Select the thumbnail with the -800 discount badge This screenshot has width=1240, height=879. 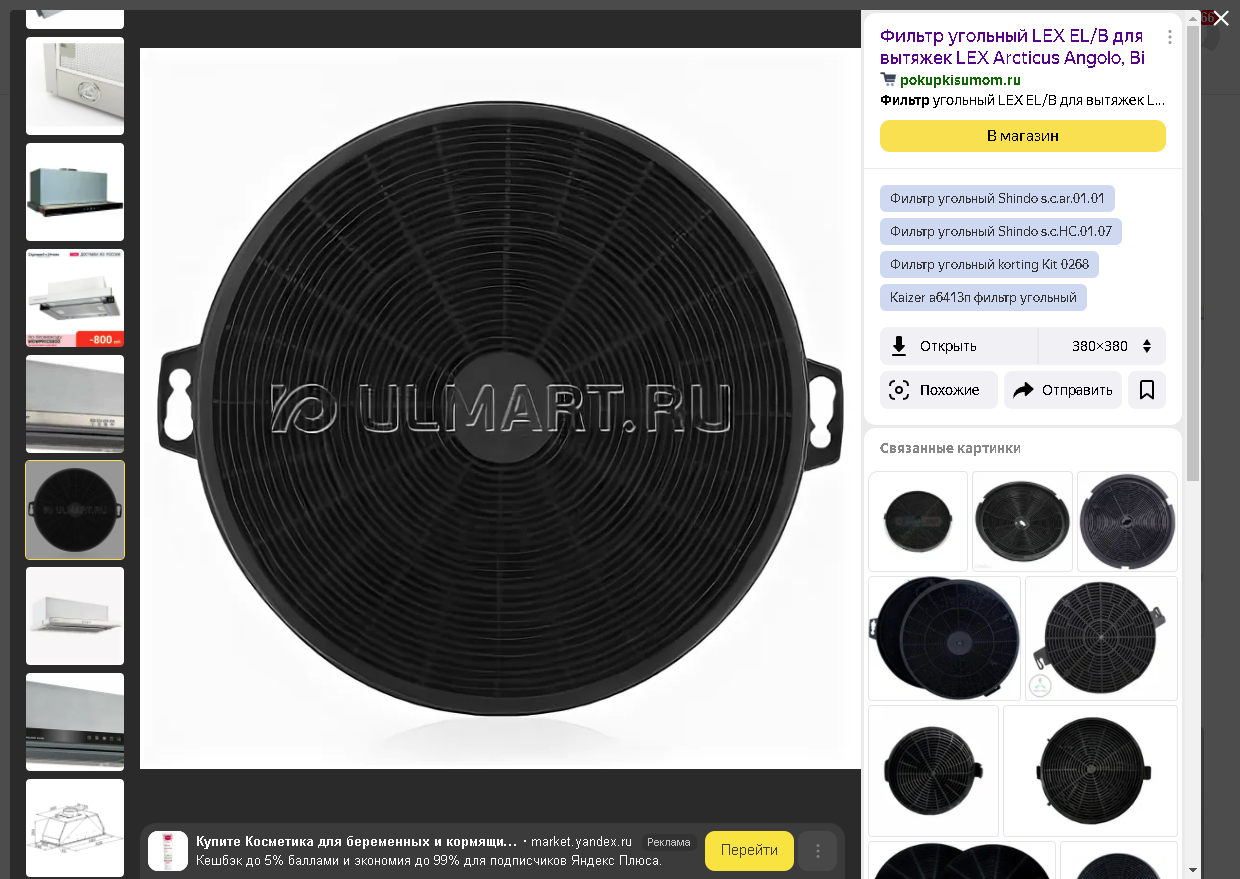[75, 298]
